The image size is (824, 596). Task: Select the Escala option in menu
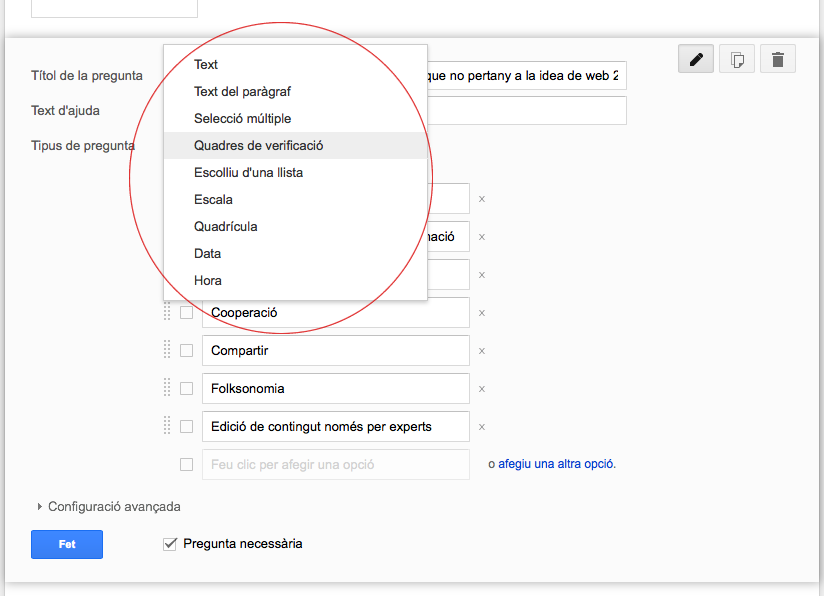(213, 200)
